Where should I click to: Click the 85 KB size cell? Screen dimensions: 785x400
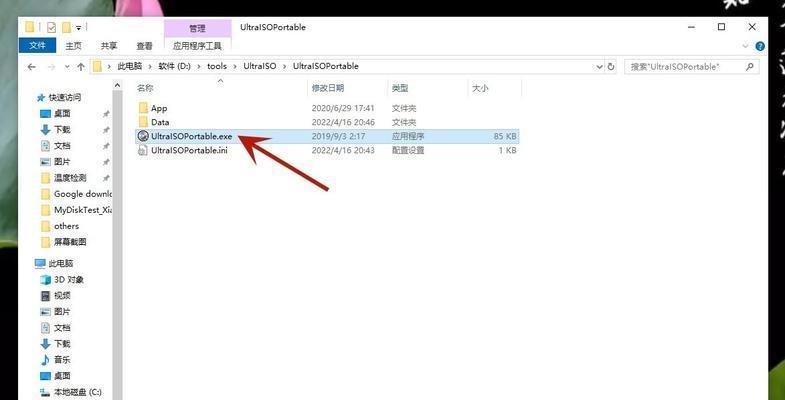coord(504,136)
